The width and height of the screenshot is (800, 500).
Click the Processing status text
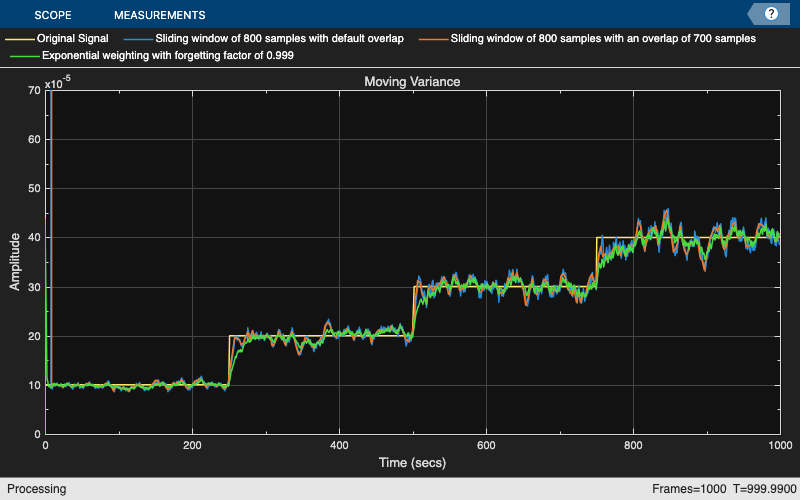(37, 489)
